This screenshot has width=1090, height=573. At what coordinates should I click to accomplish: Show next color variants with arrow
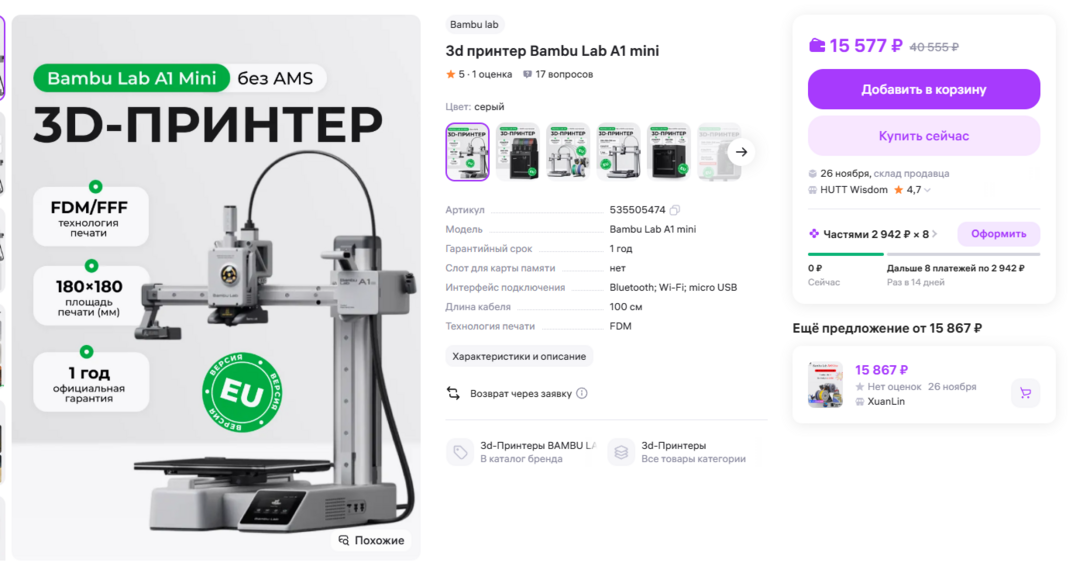tap(741, 152)
